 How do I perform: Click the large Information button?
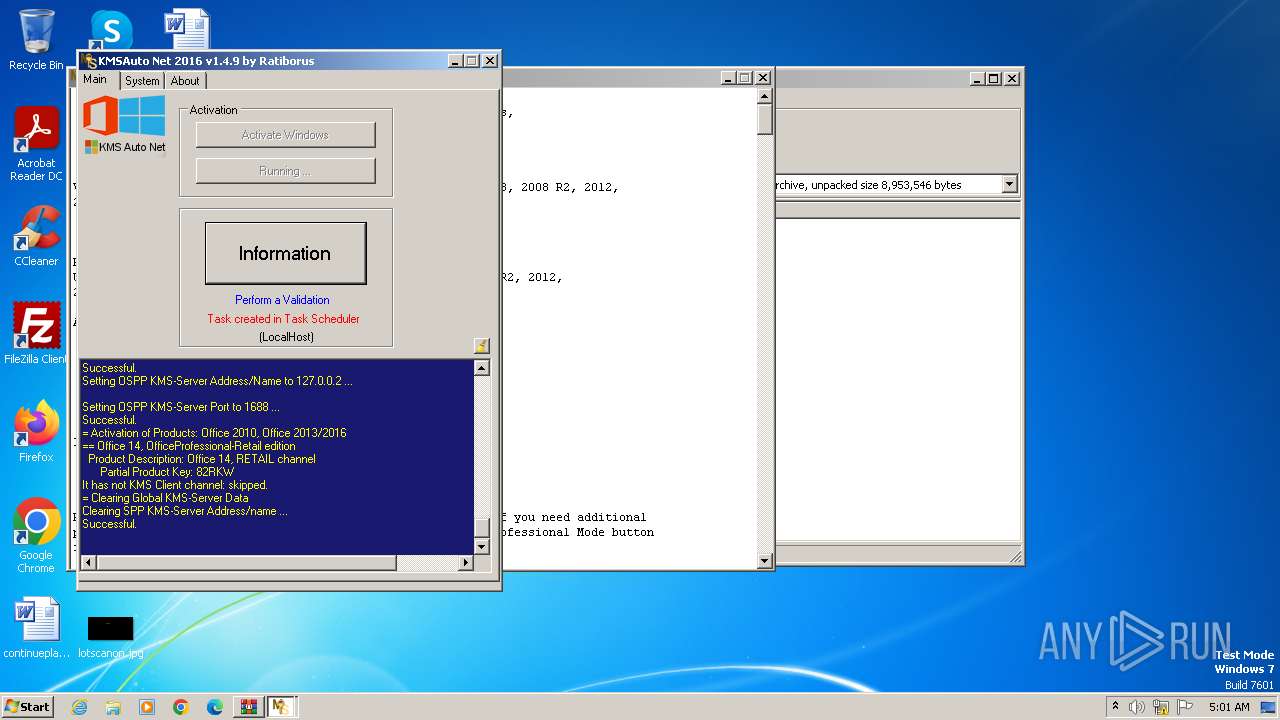[x=285, y=253]
